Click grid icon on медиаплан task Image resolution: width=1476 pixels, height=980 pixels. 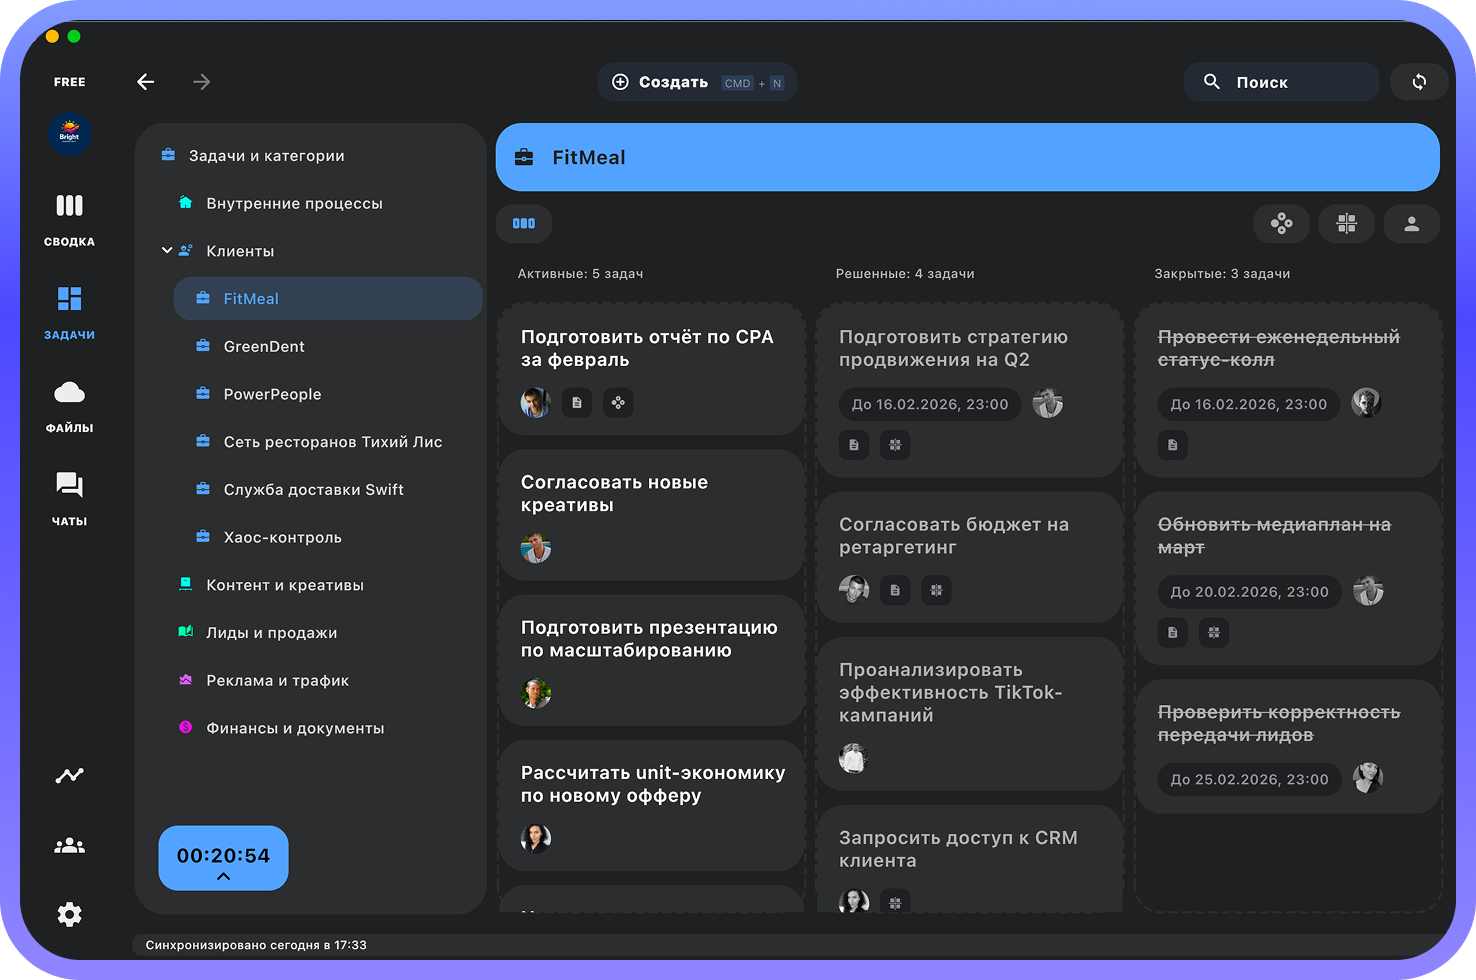pos(1214,632)
